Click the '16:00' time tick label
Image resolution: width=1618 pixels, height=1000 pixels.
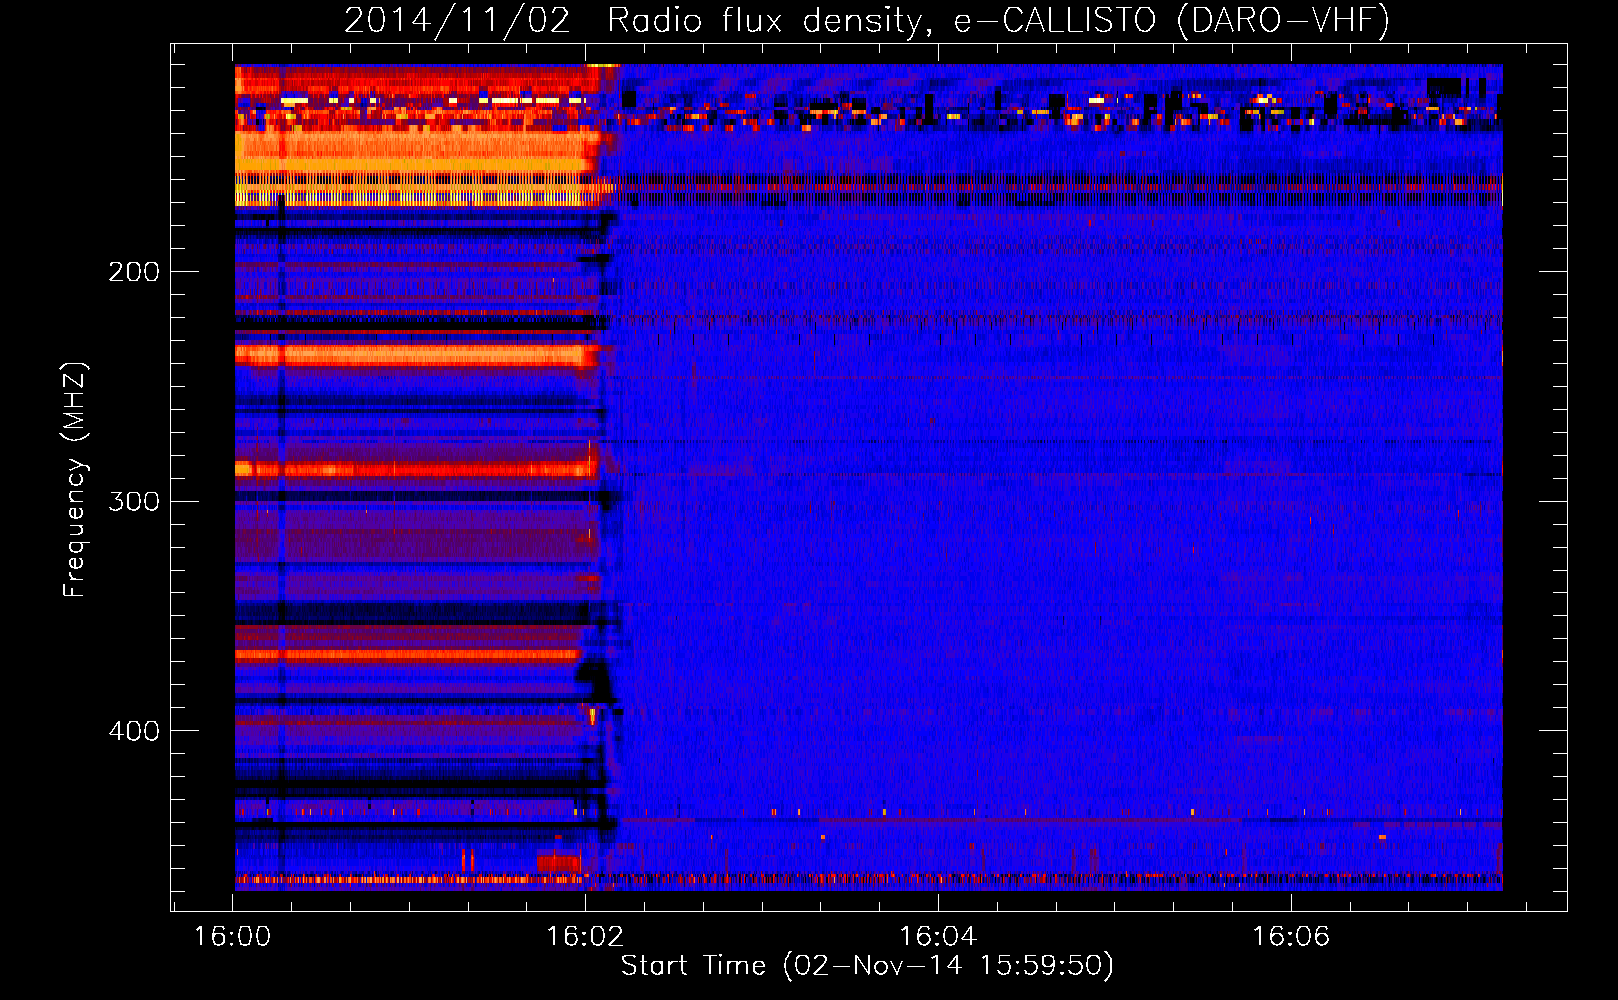(233, 937)
